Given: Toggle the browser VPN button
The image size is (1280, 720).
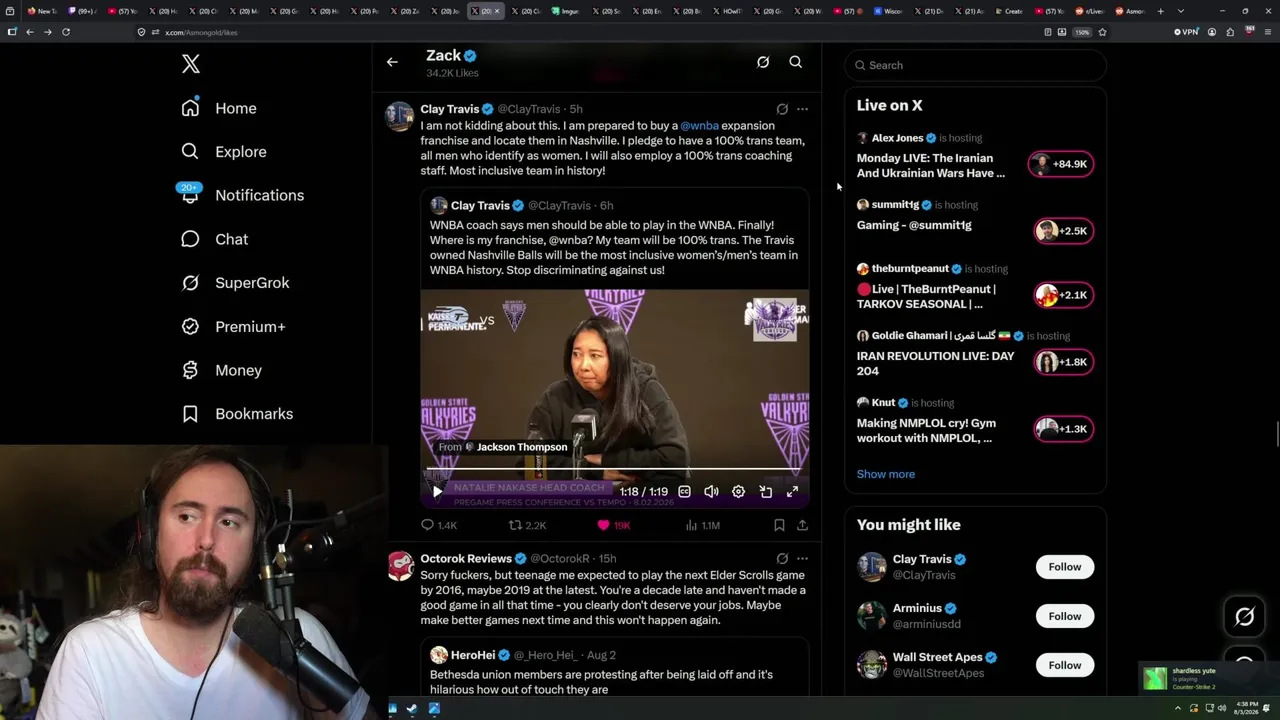Looking at the screenshot, I should (x=1185, y=32).
